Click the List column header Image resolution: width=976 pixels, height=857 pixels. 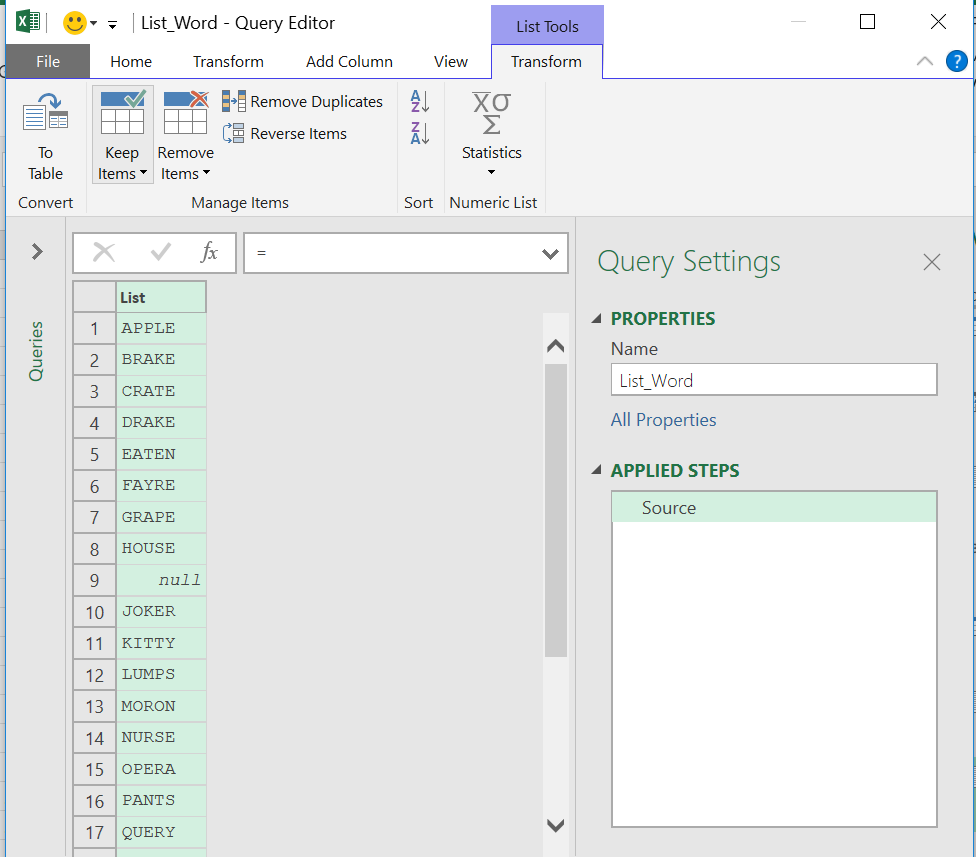[161, 297]
